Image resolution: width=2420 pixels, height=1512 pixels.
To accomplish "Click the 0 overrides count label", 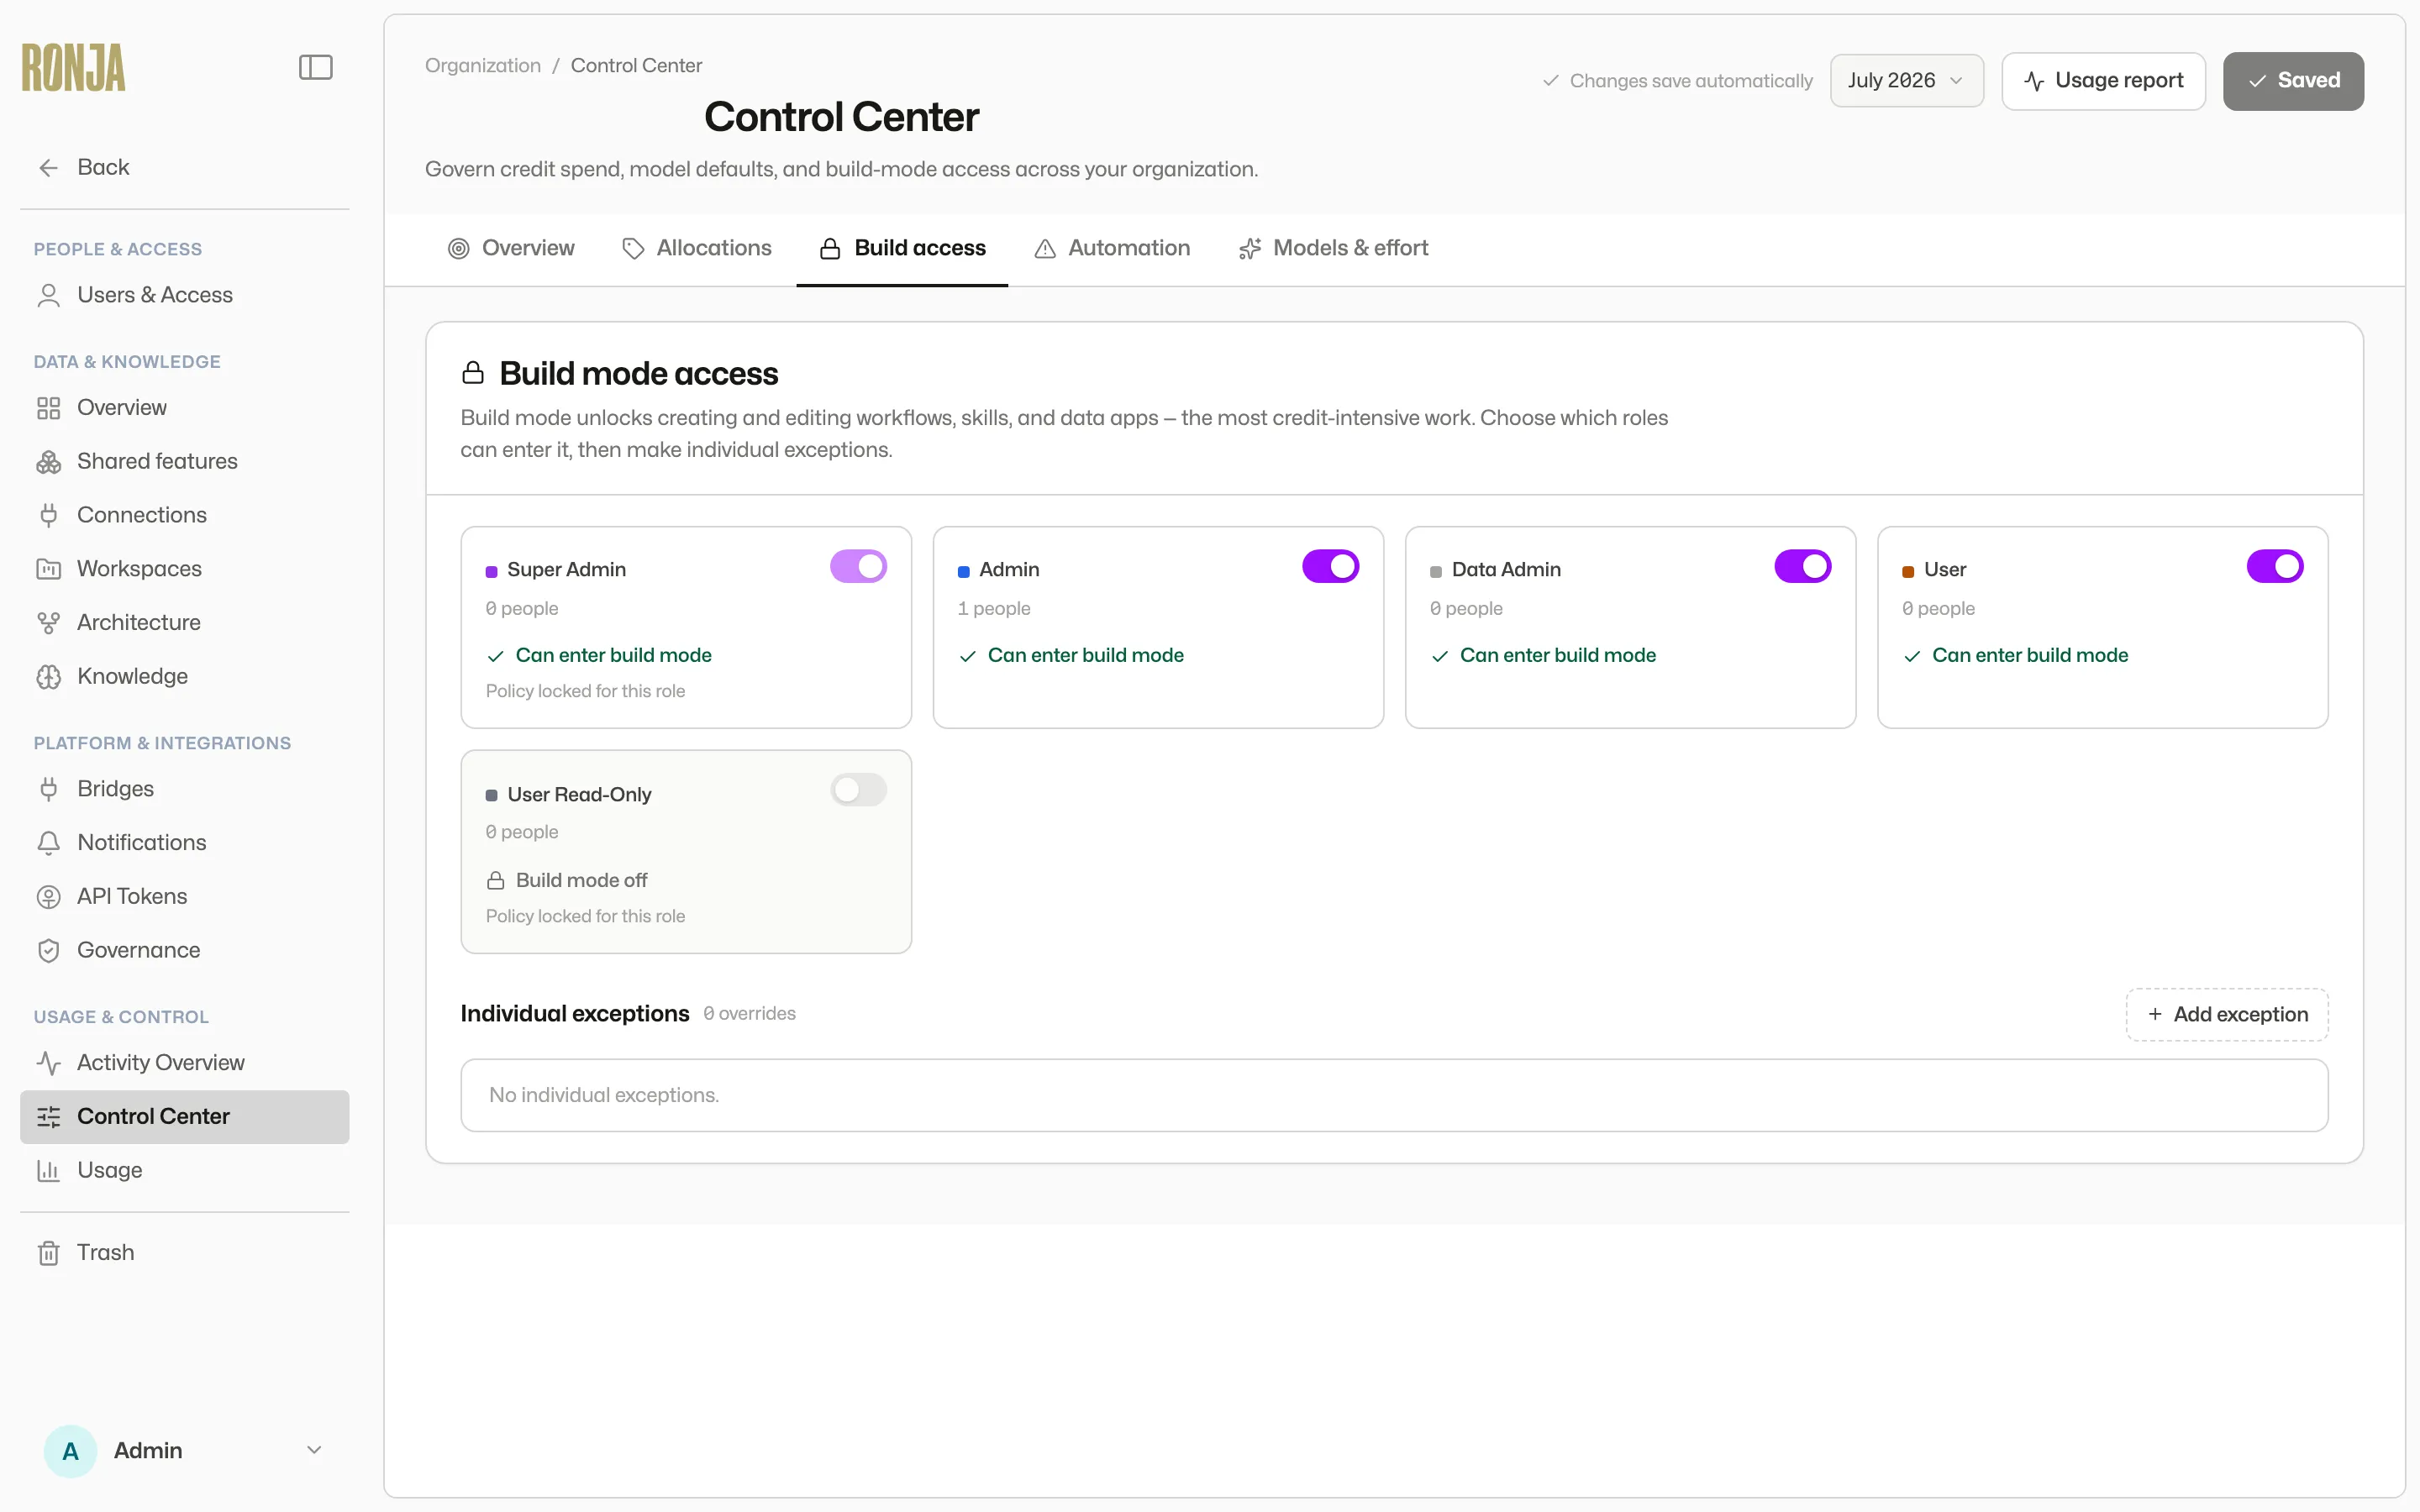I will pos(749,1014).
